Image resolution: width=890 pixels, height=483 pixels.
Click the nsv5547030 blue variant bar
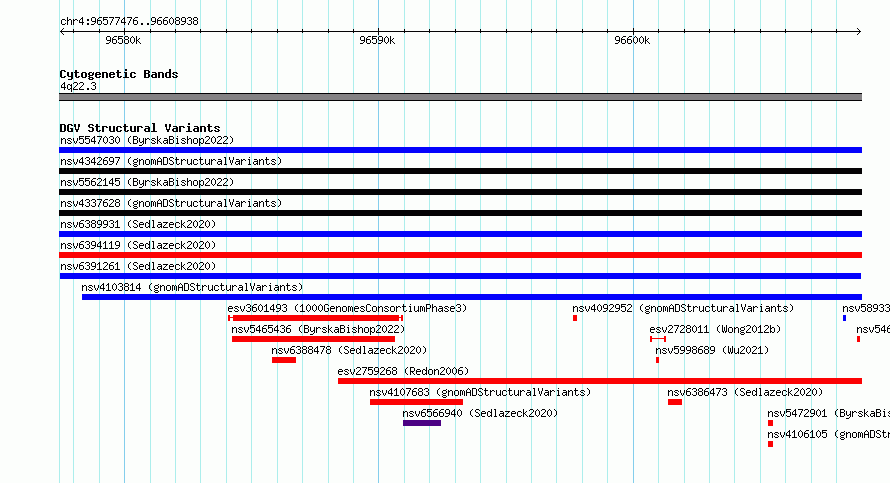tap(460, 150)
